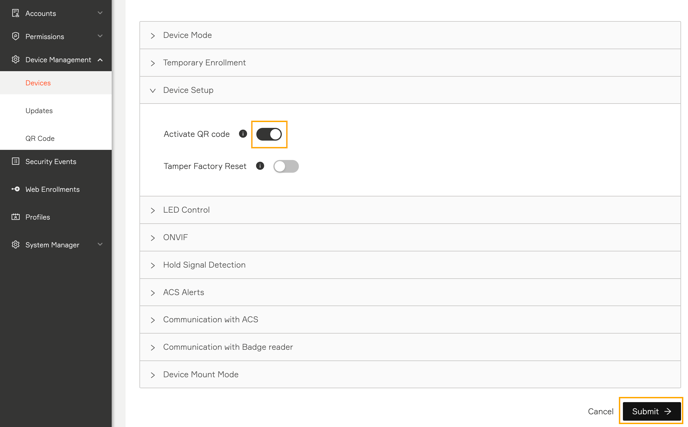688x427 pixels.
Task: Click the Security Events icon
Action: point(15,161)
